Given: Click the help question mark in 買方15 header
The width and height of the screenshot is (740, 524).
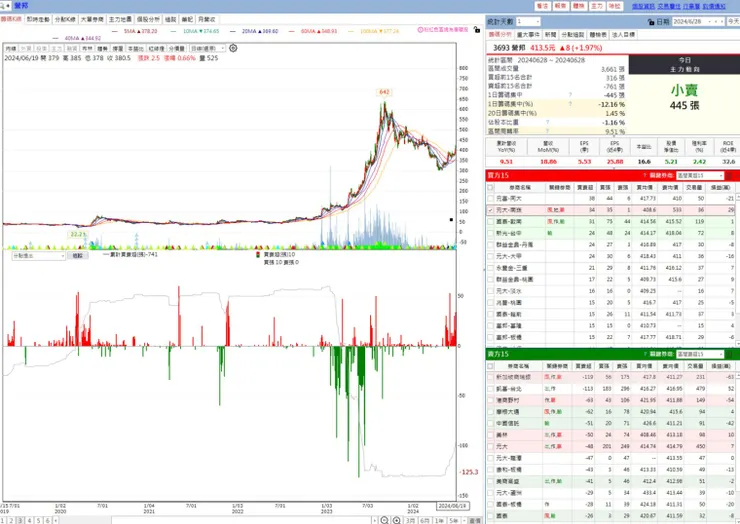Looking at the screenshot, I should point(644,176).
